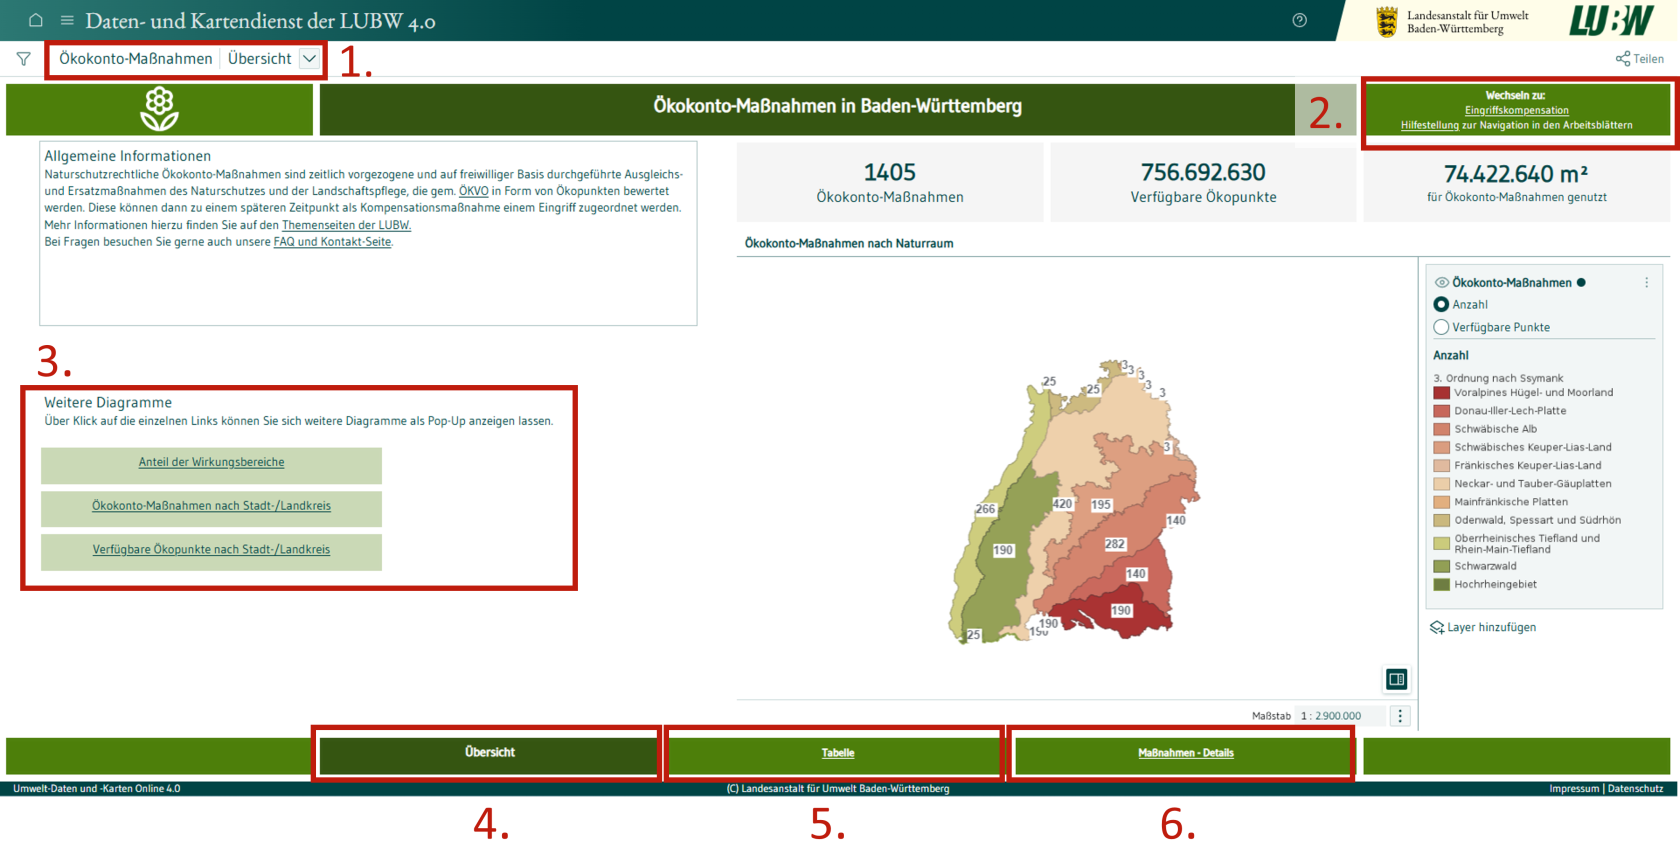Viewport: 1680px width, 849px height.
Task: Open the hamburger menu icon
Action: pyautogui.click(x=67, y=20)
